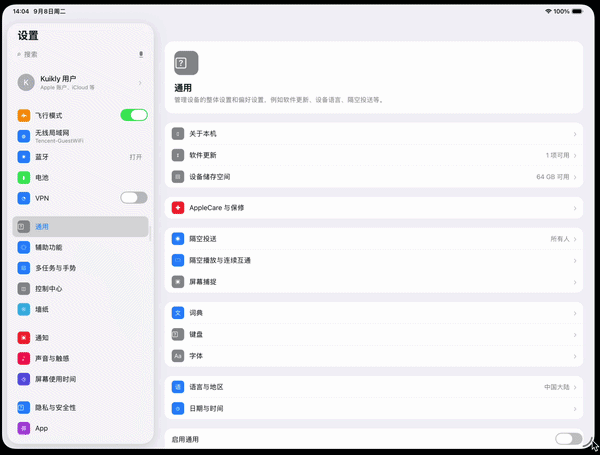Tap the Bluetooth 蓝牙 icon

pos(24,157)
